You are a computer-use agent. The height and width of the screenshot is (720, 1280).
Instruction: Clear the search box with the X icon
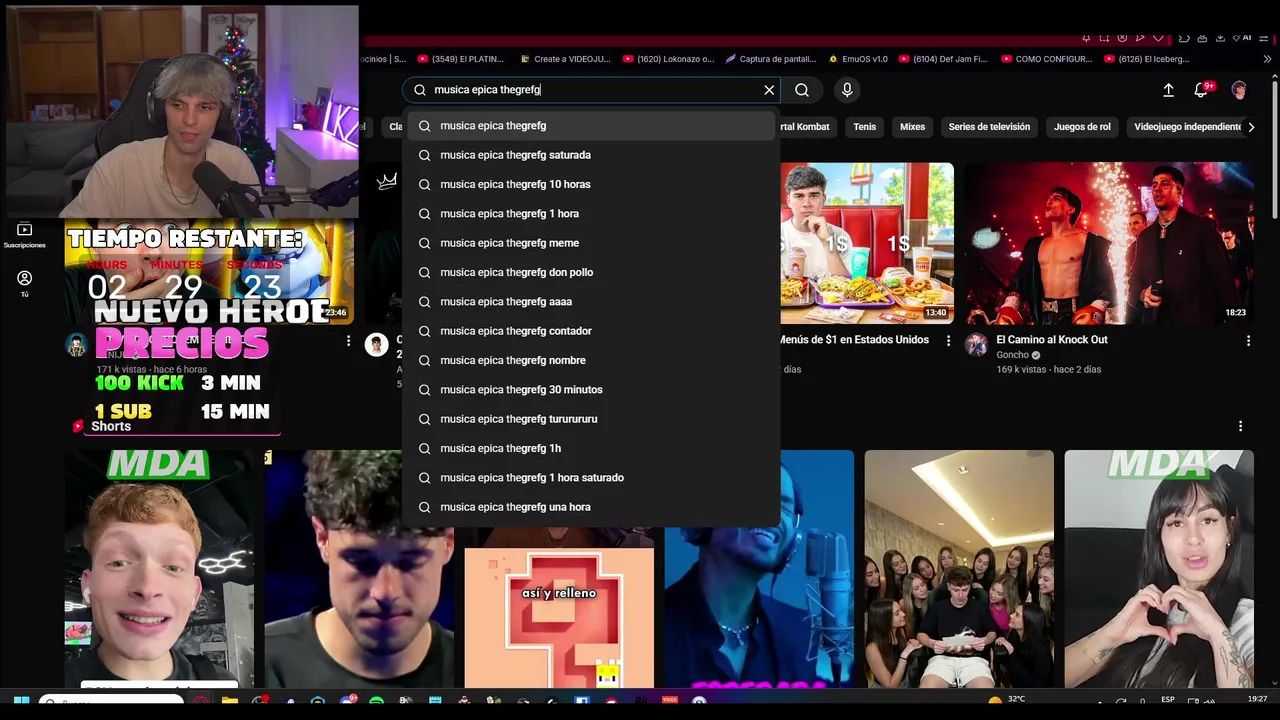pyautogui.click(x=769, y=90)
